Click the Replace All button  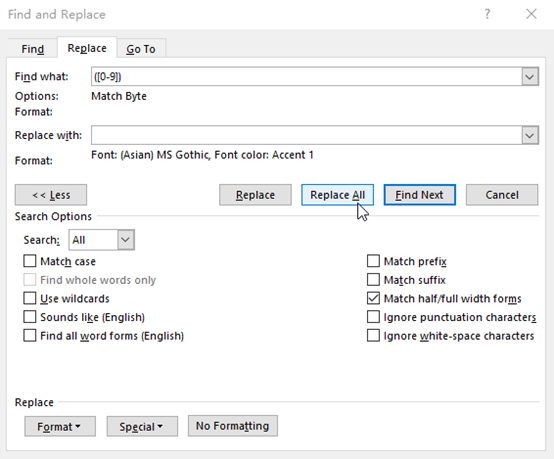coord(337,195)
